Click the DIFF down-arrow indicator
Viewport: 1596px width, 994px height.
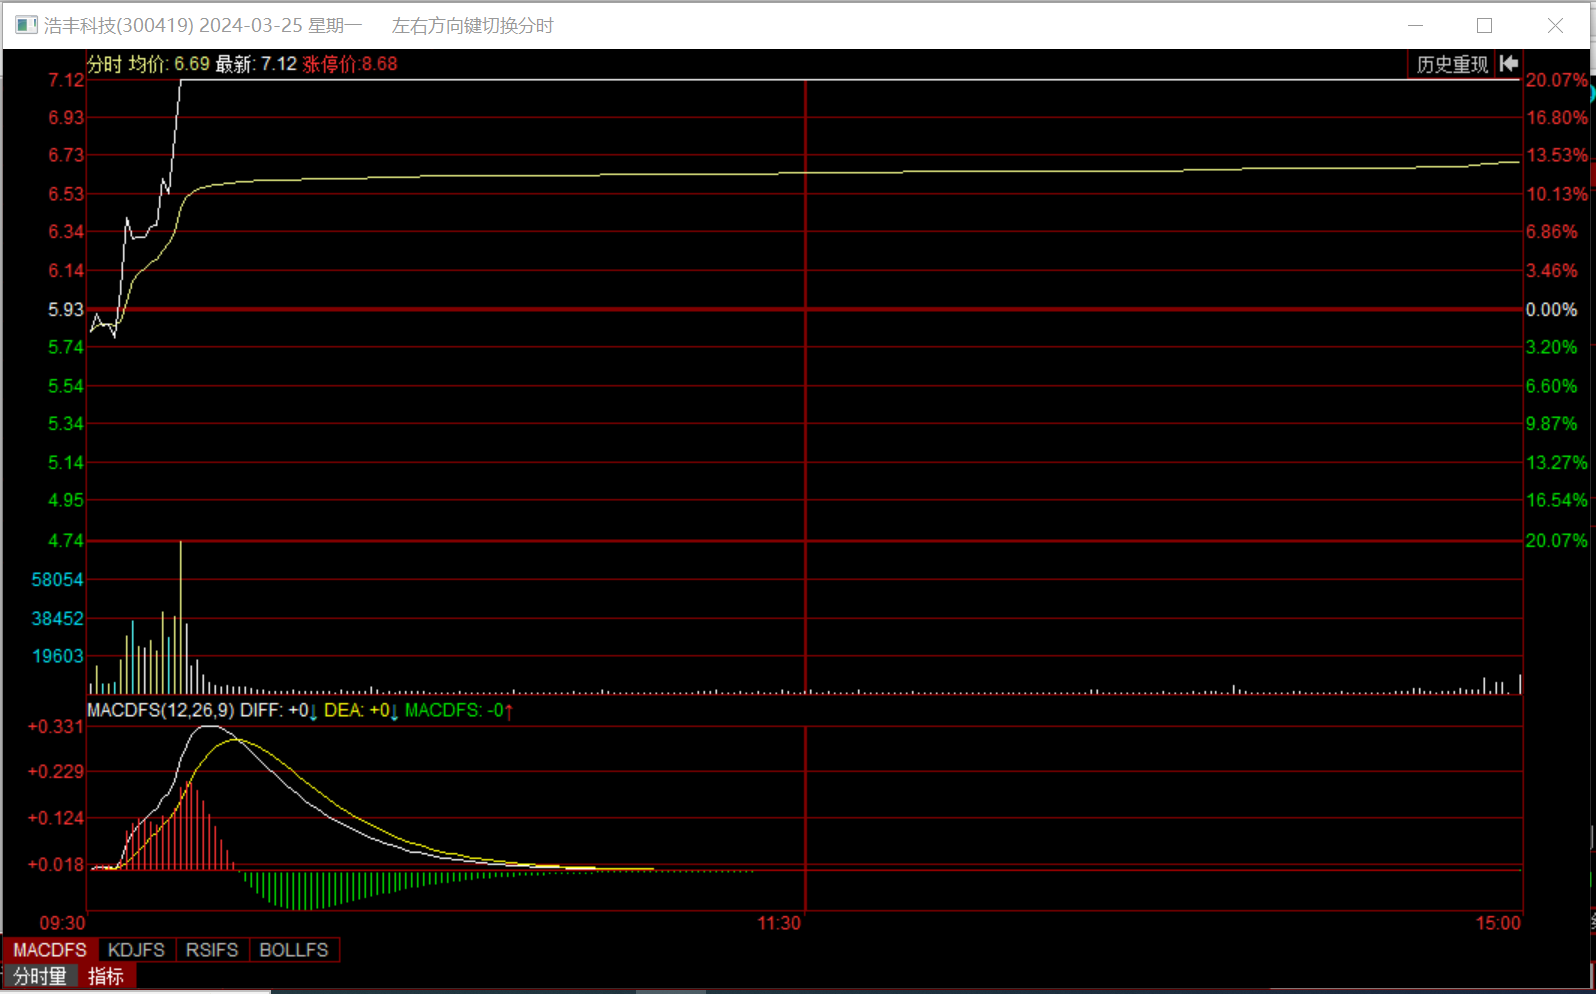(314, 711)
